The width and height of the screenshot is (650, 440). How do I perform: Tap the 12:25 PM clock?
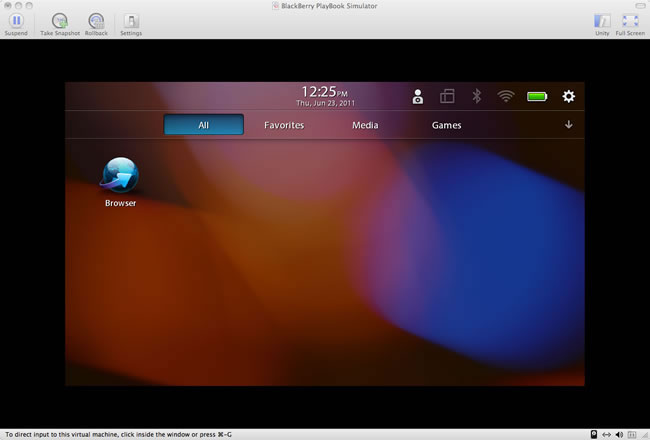point(324,92)
